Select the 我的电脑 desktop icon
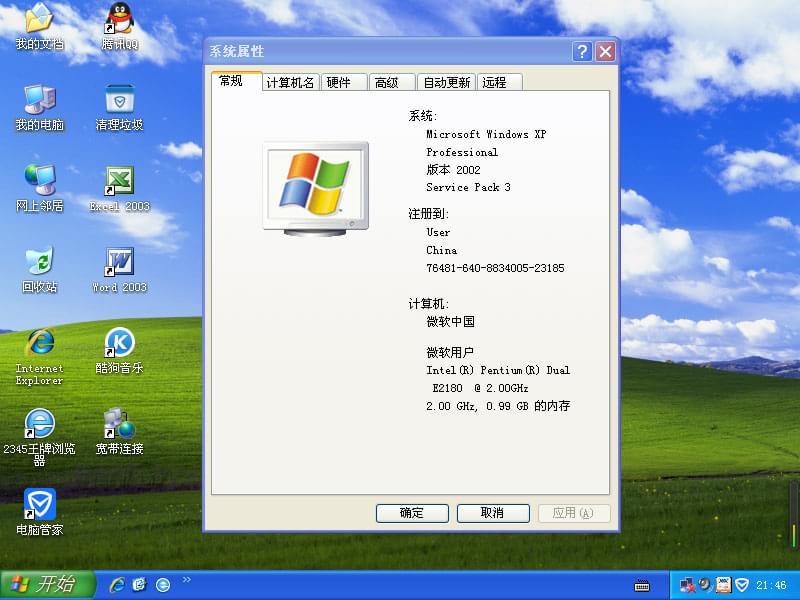Viewport: 800px width, 600px height. point(39,100)
